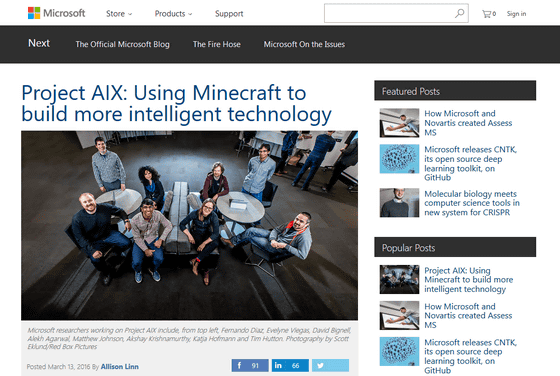The width and height of the screenshot is (560, 376).
Task: Open The Official Microsoft Blog tab
Action: pyautogui.click(x=122, y=44)
